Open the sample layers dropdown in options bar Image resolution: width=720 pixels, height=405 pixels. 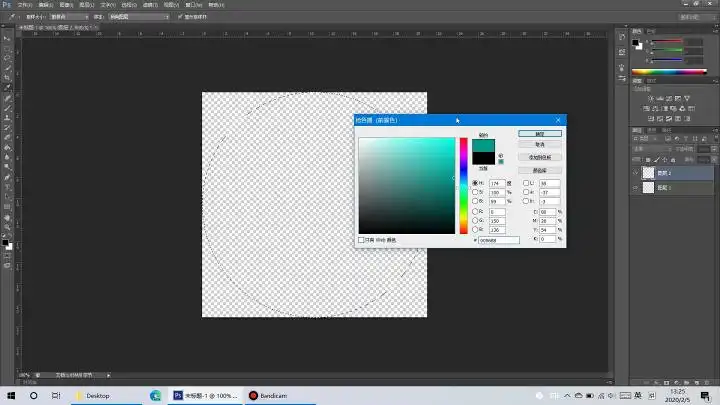(138, 17)
